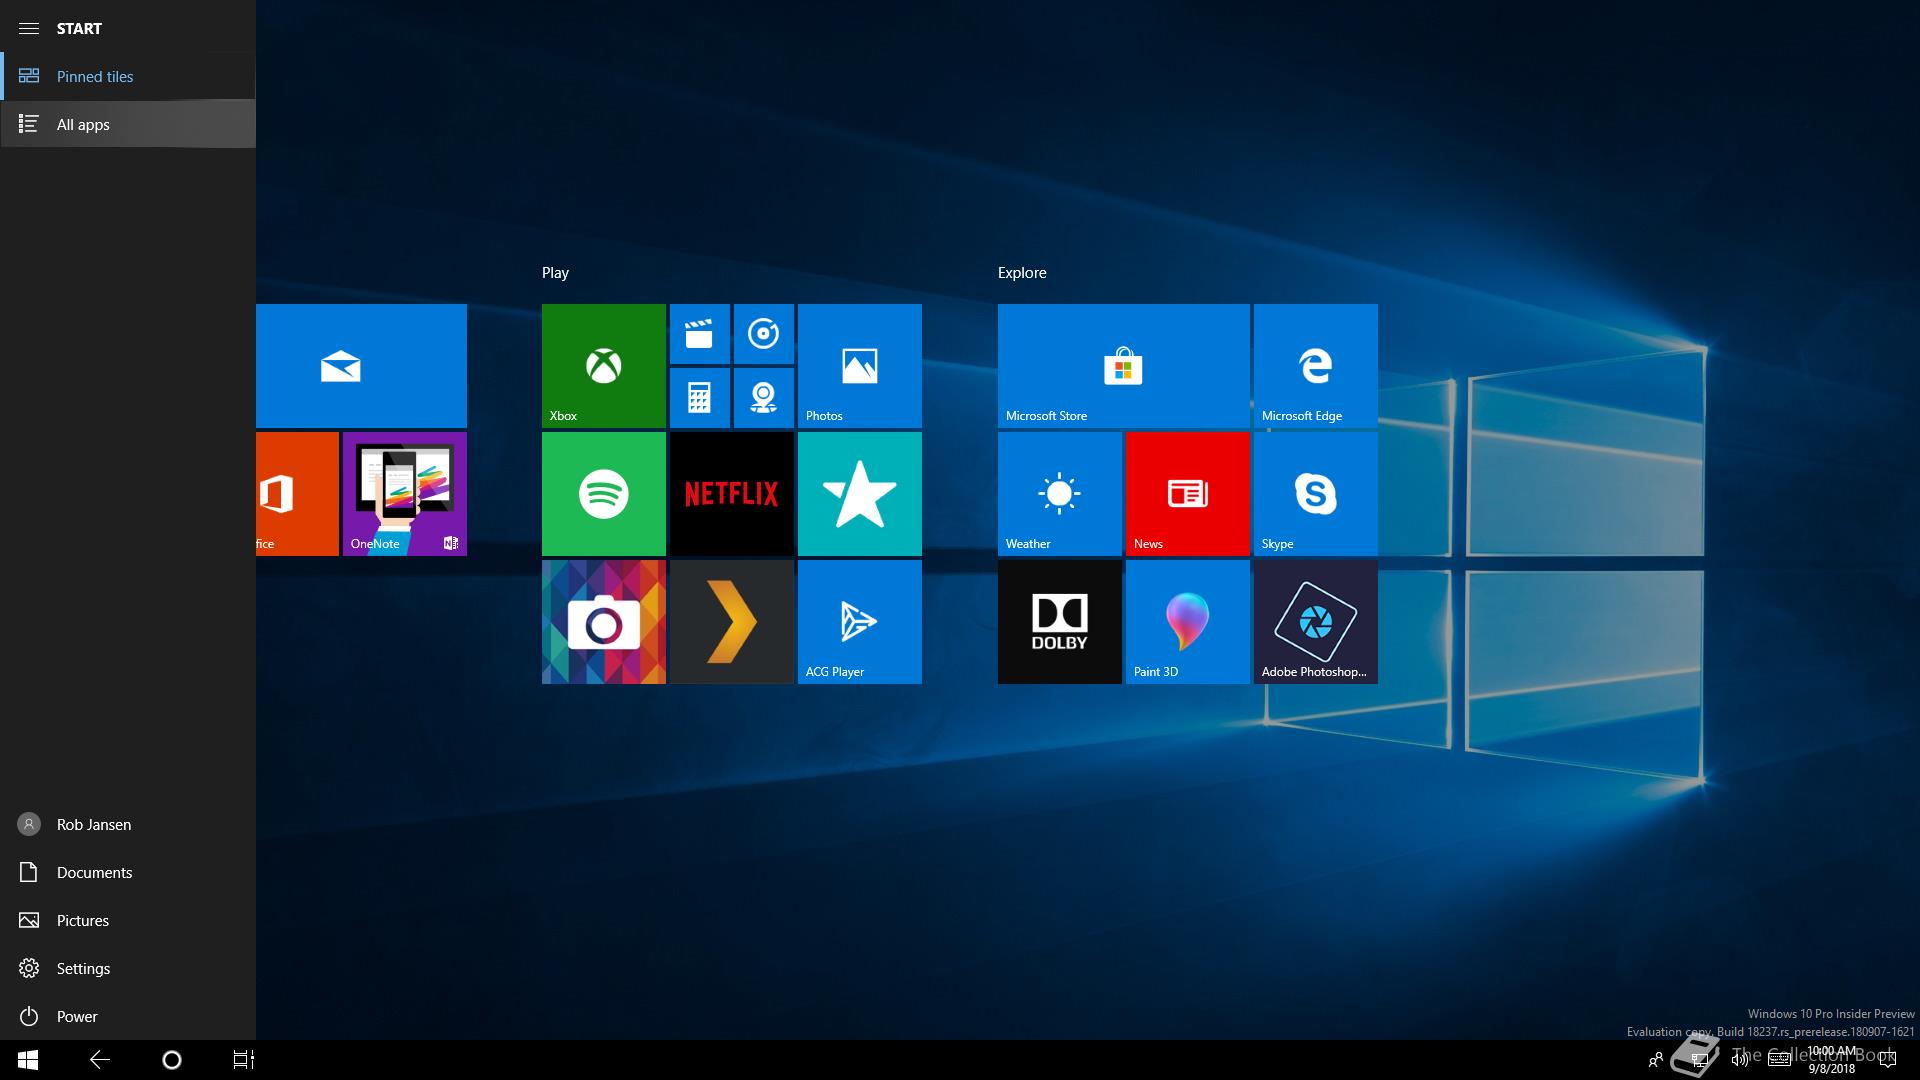Open the Photos tile
This screenshot has width=1920, height=1080.
[x=860, y=366]
